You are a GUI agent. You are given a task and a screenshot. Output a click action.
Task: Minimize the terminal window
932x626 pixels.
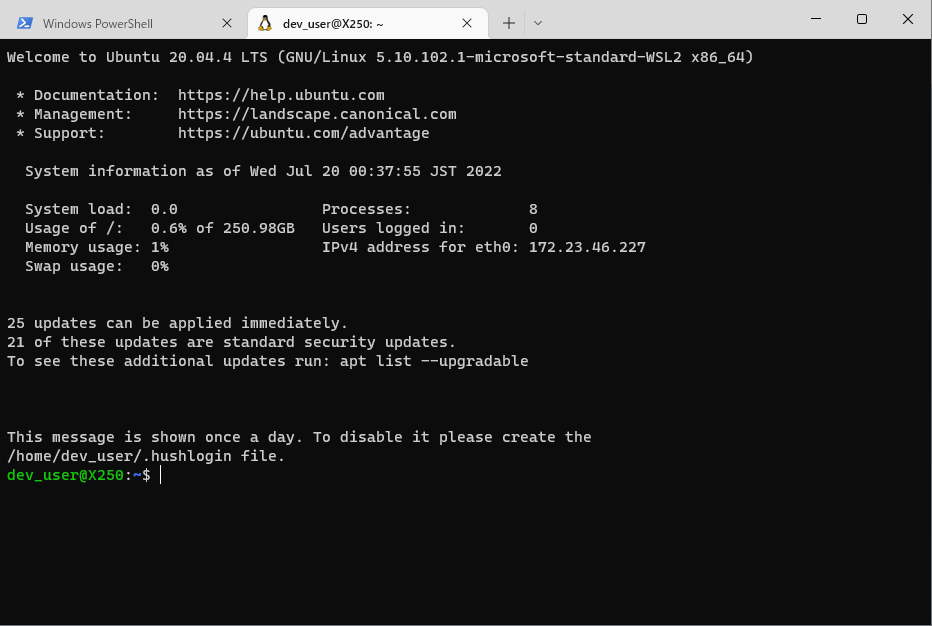pyautogui.click(x=816, y=19)
